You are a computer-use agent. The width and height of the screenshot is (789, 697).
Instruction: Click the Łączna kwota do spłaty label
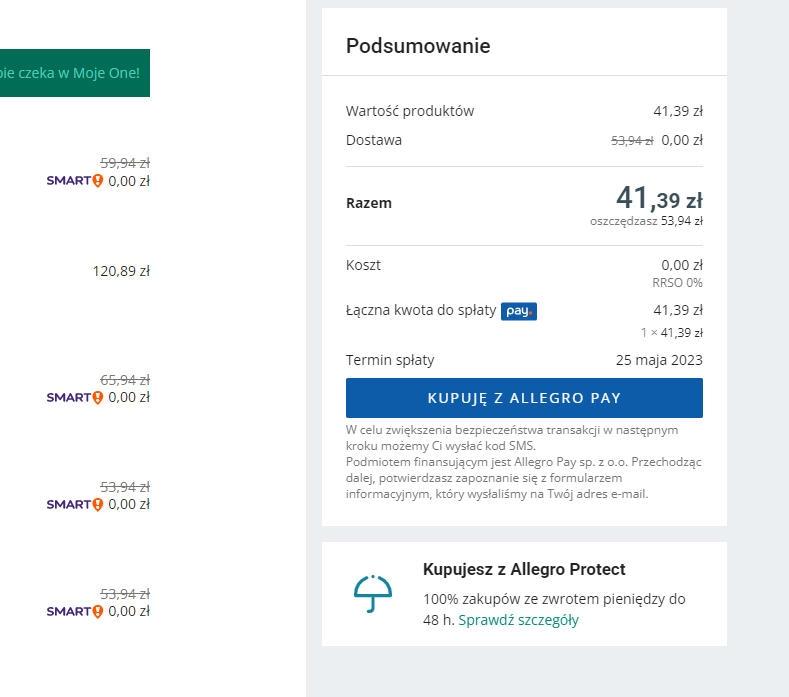tap(421, 310)
